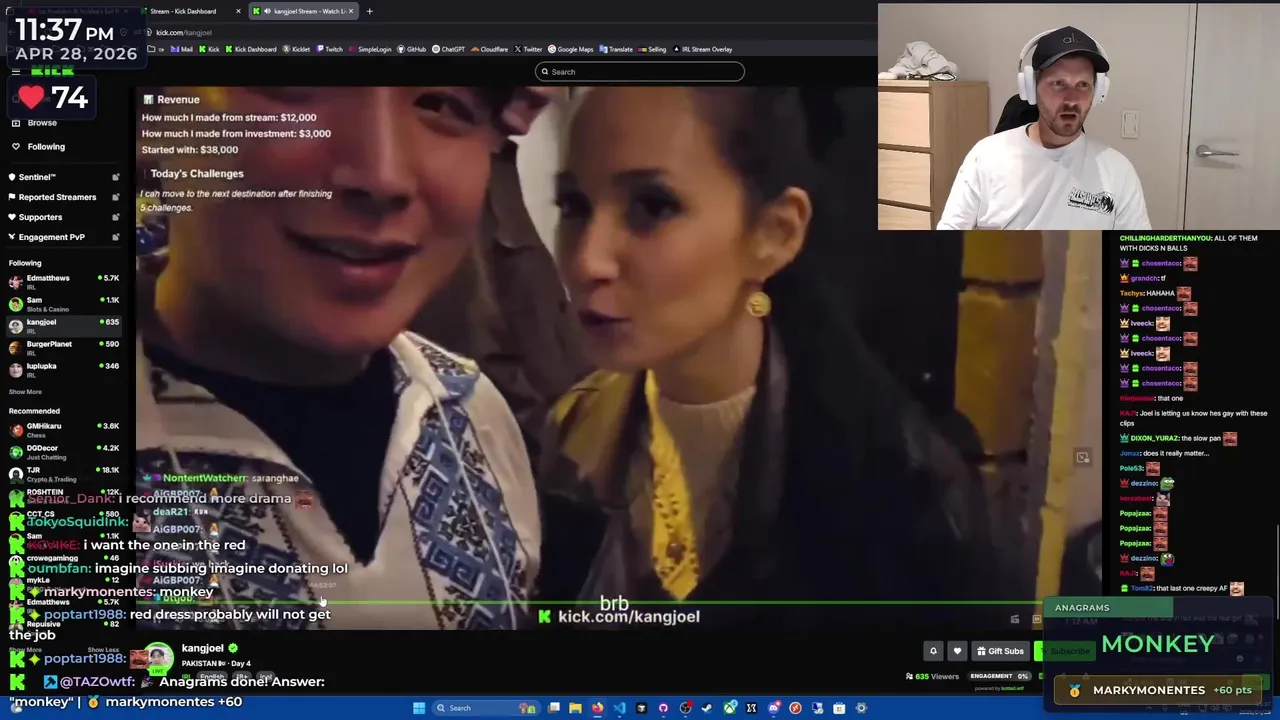Open Sam's Slots & Casino channel

coord(64,303)
